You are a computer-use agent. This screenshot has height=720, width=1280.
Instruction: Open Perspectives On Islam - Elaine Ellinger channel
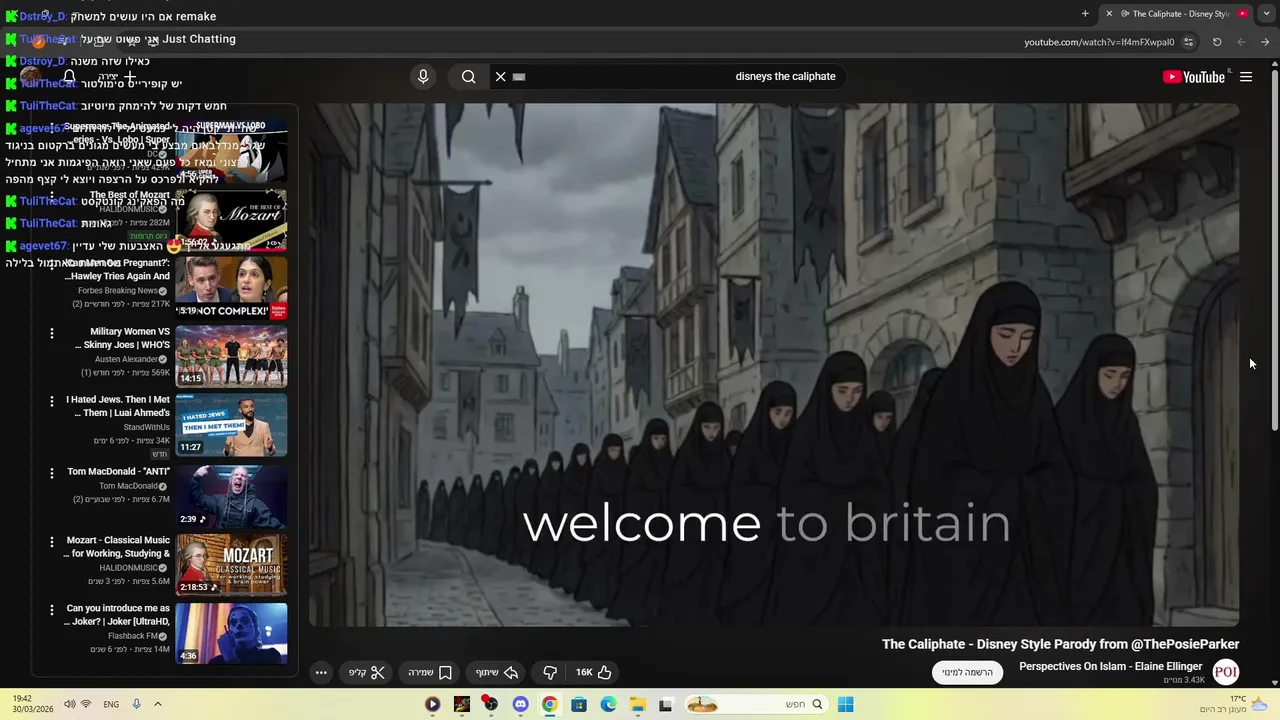(1110, 666)
